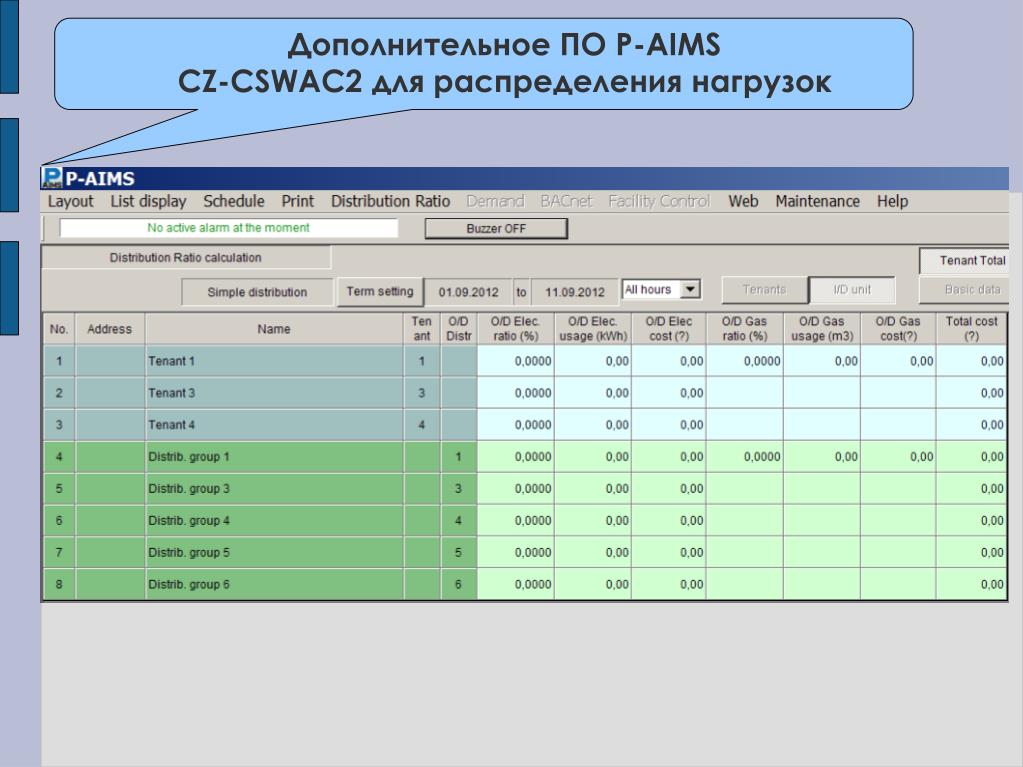Viewport: 1023px width, 767px height.
Task: Select the Distrib. group 5 row
Action: click(x=274, y=553)
